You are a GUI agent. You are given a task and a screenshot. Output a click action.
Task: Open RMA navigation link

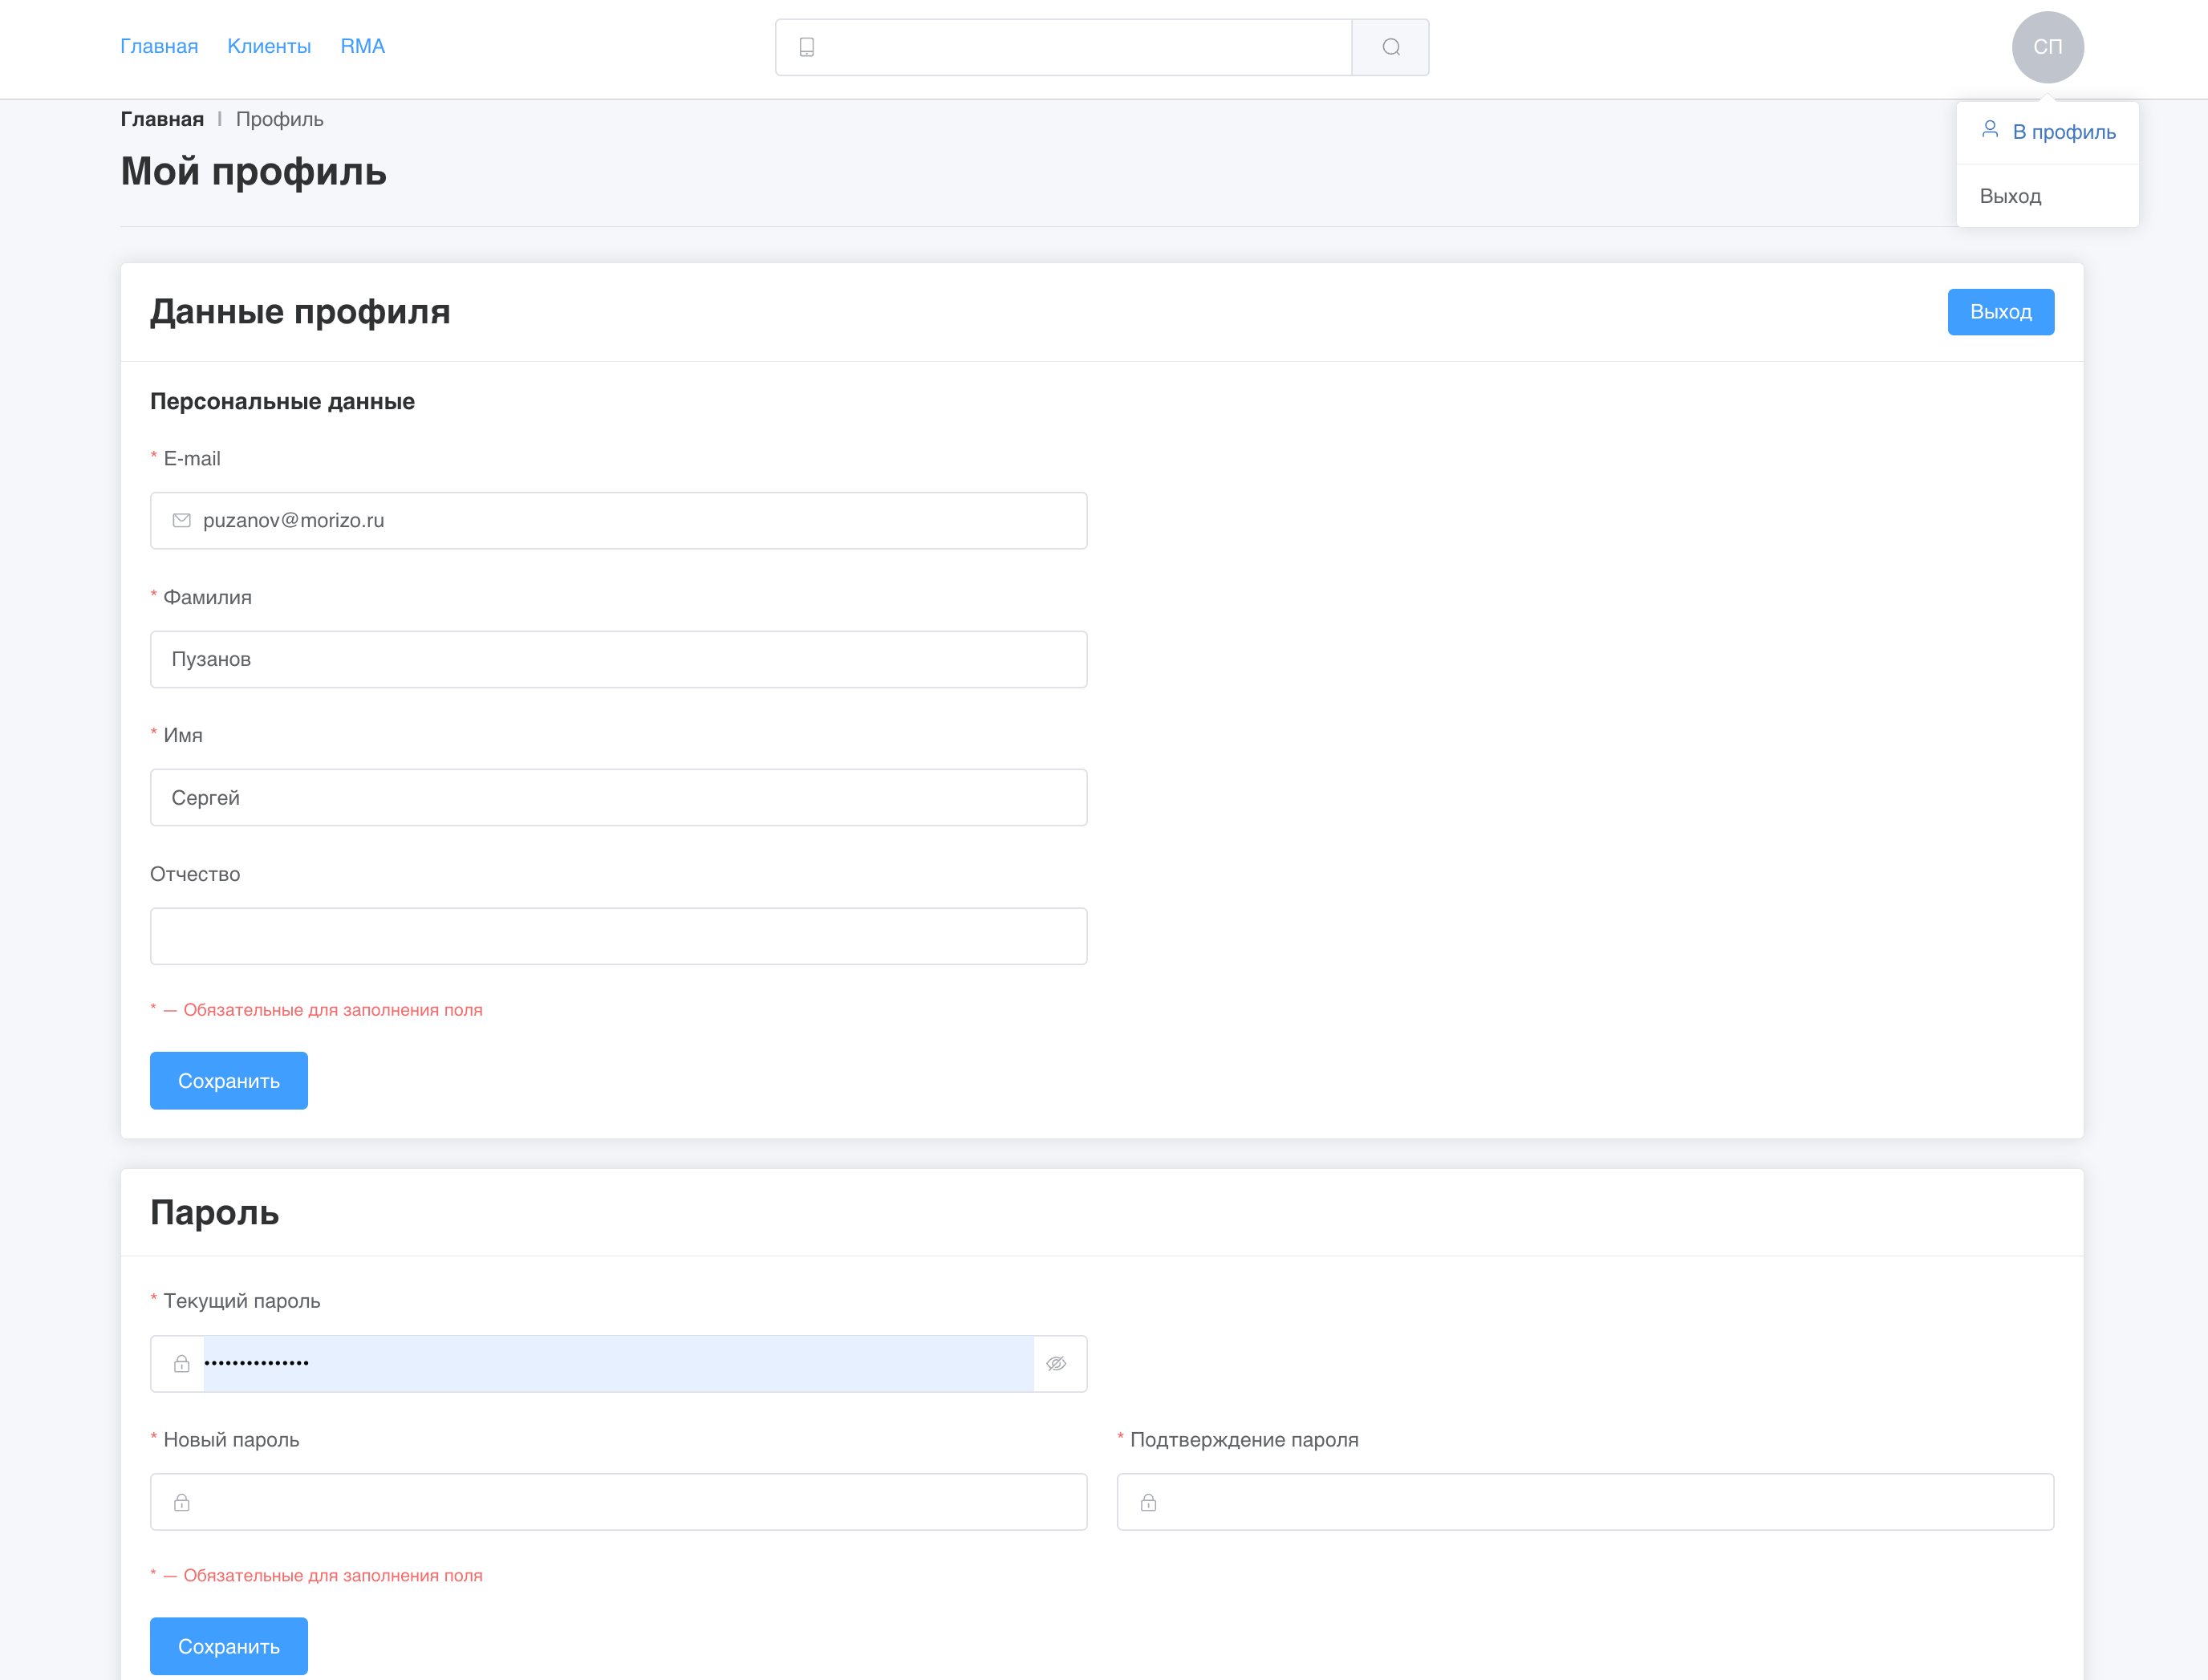coord(362,46)
